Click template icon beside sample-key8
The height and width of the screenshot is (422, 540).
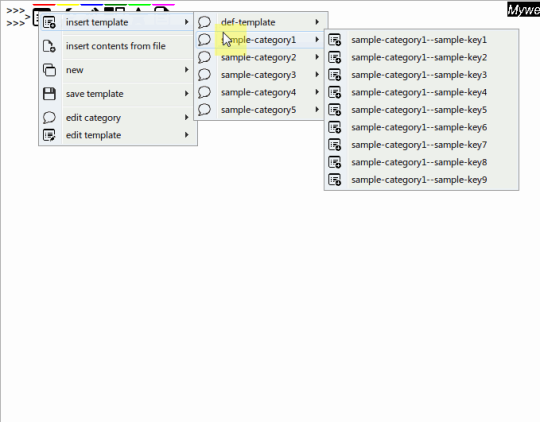tap(334, 162)
